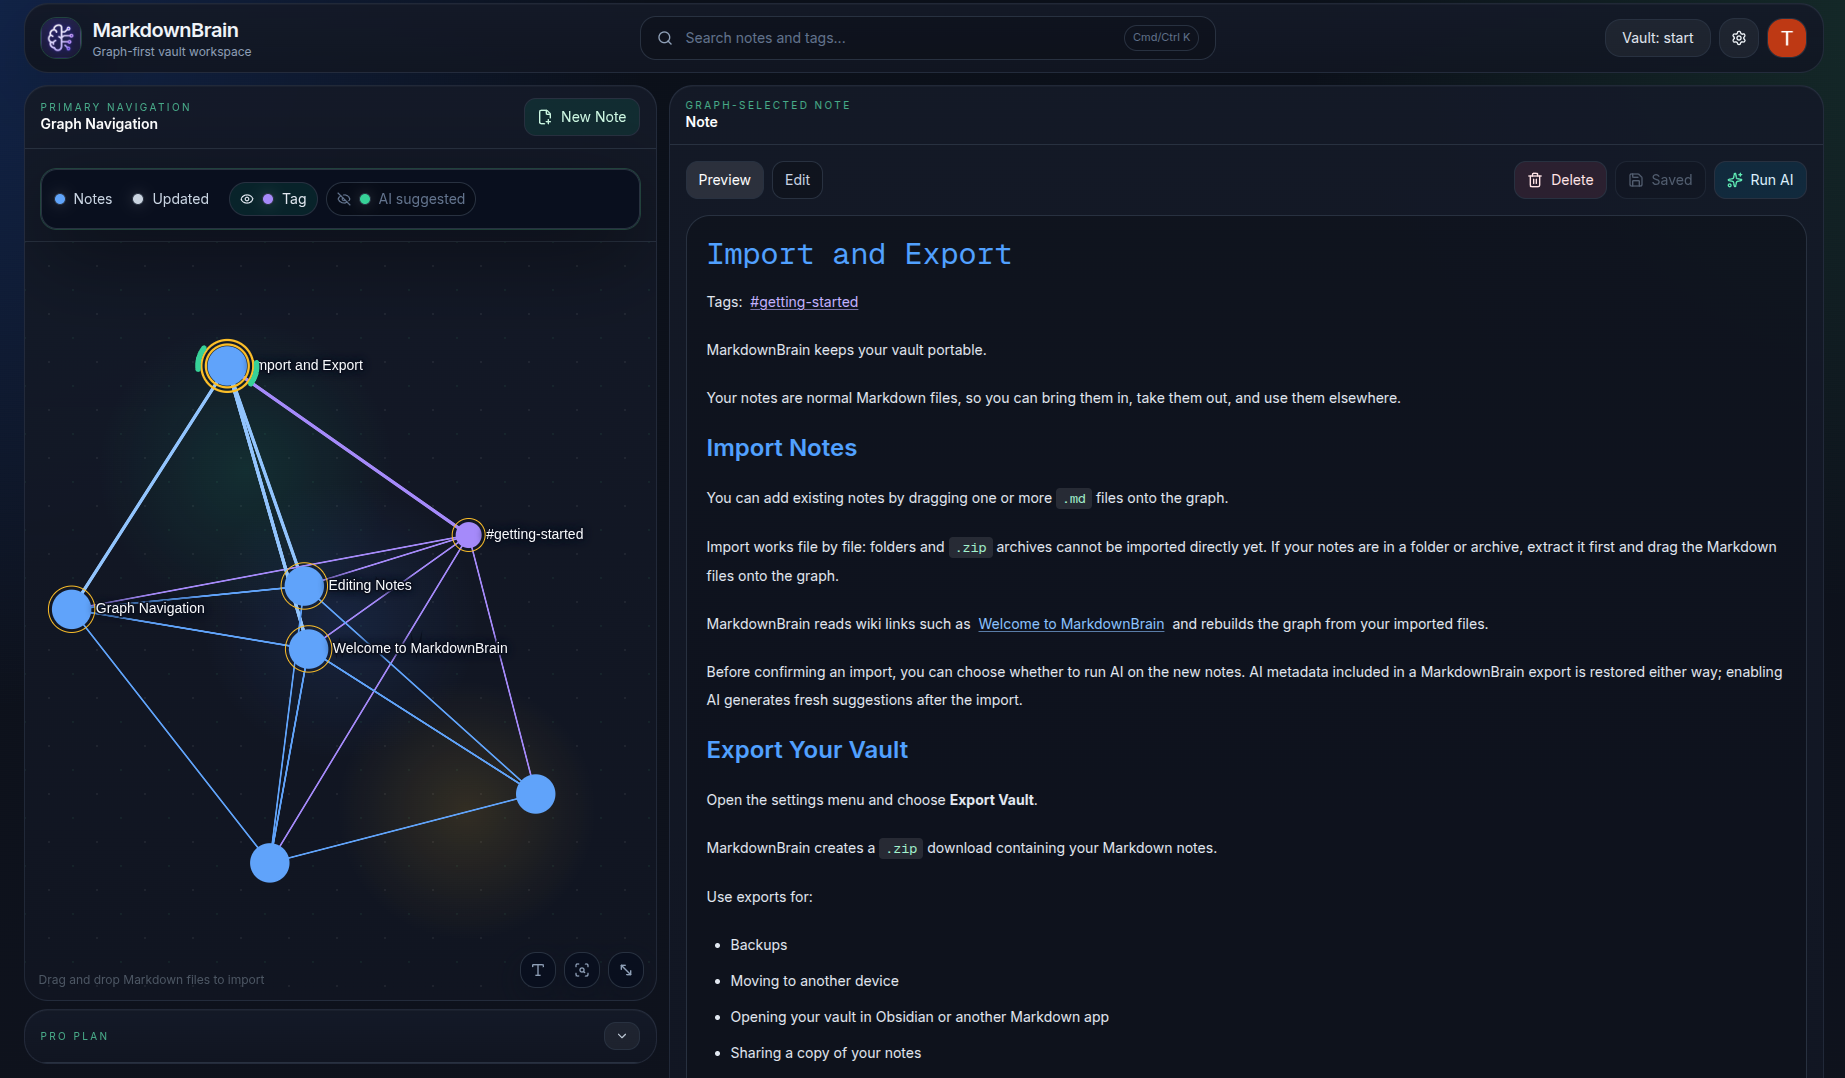Click the Moving to another device item

coord(814,981)
